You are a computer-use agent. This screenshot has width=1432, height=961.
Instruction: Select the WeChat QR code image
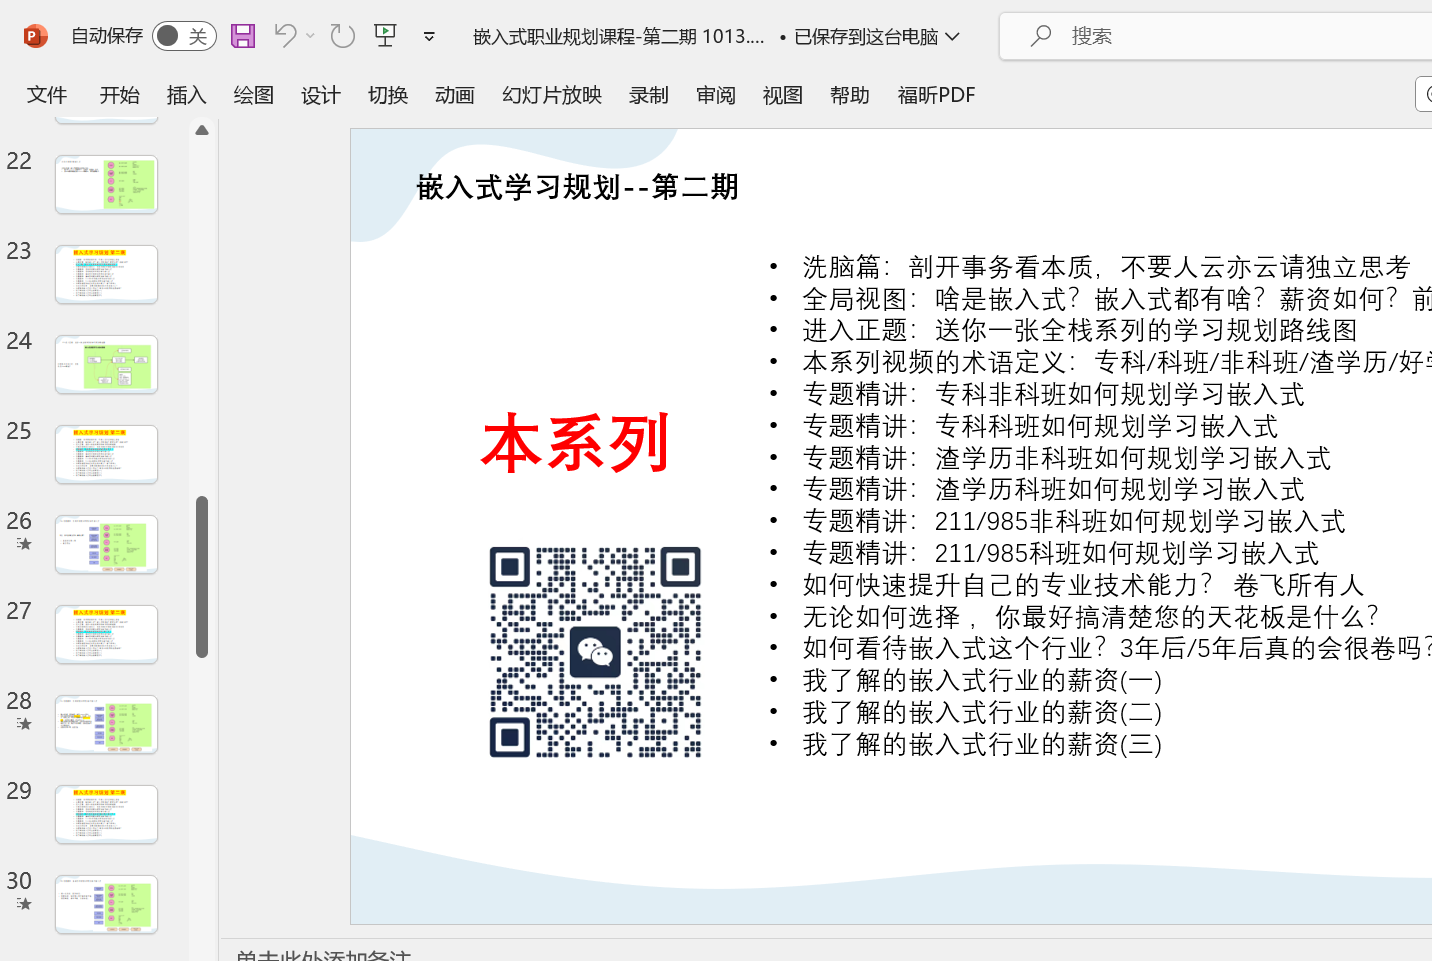pyautogui.click(x=595, y=652)
